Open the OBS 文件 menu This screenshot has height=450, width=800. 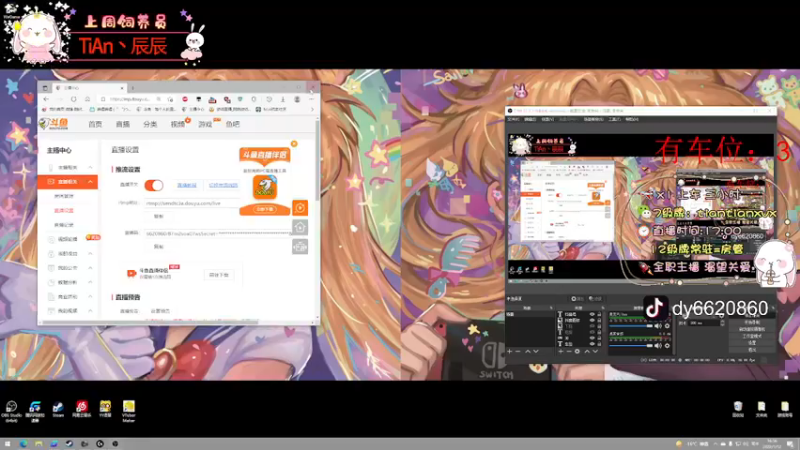tap(513, 119)
